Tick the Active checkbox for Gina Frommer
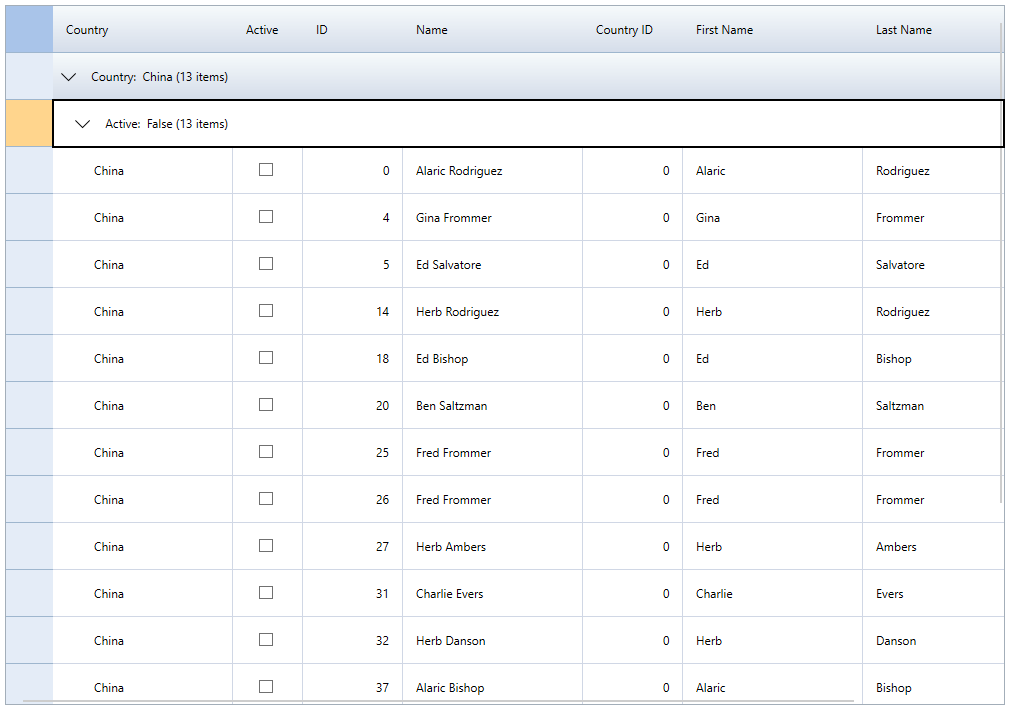Screen dimensions: 1010x707 (x=266, y=217)
